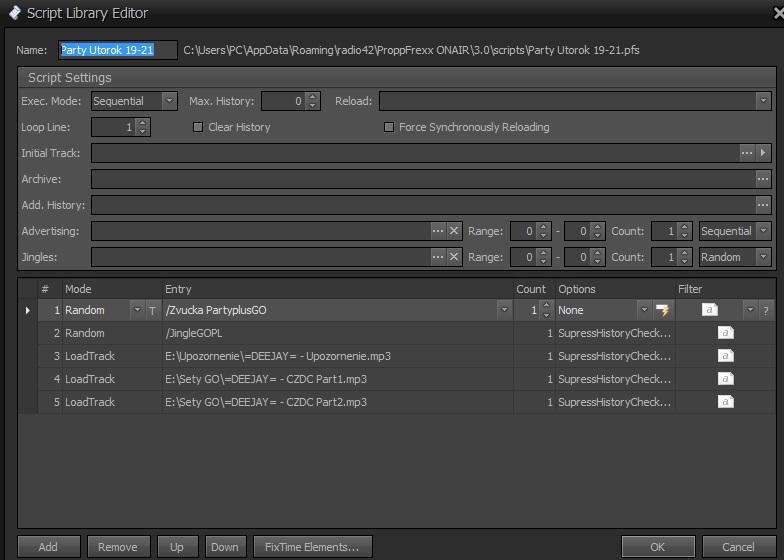Open filter icon for /JingleGOPL row
The height and width of the screenshot is (560, 784).
coord(725,333)
